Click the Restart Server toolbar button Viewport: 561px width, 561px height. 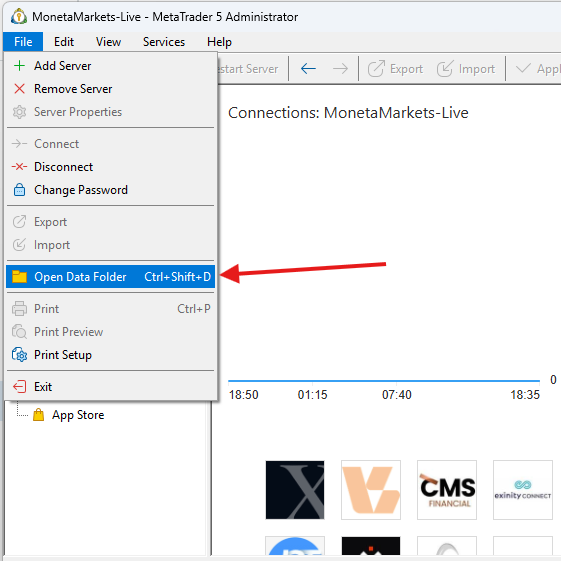pyautogui.click(x=248, y=69)
